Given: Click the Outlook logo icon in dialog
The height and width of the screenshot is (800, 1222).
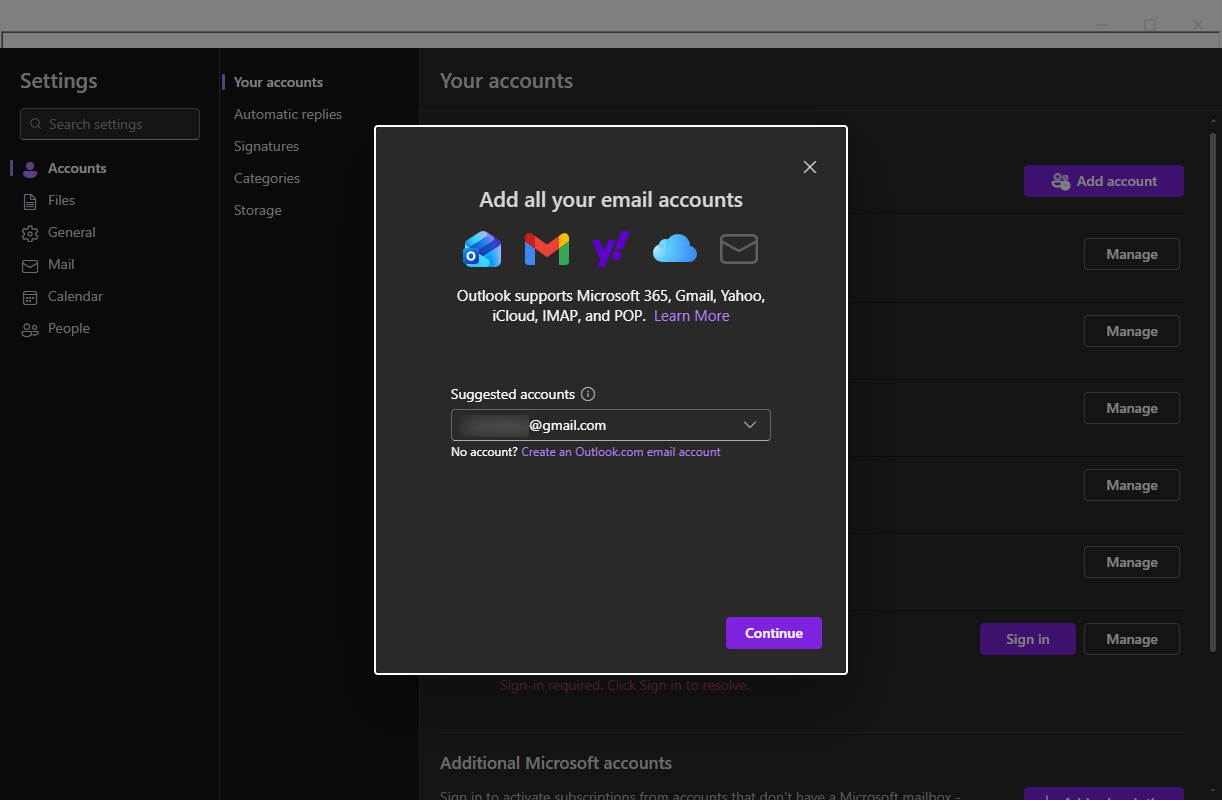Looking at the screenshot, I should 482,249.
